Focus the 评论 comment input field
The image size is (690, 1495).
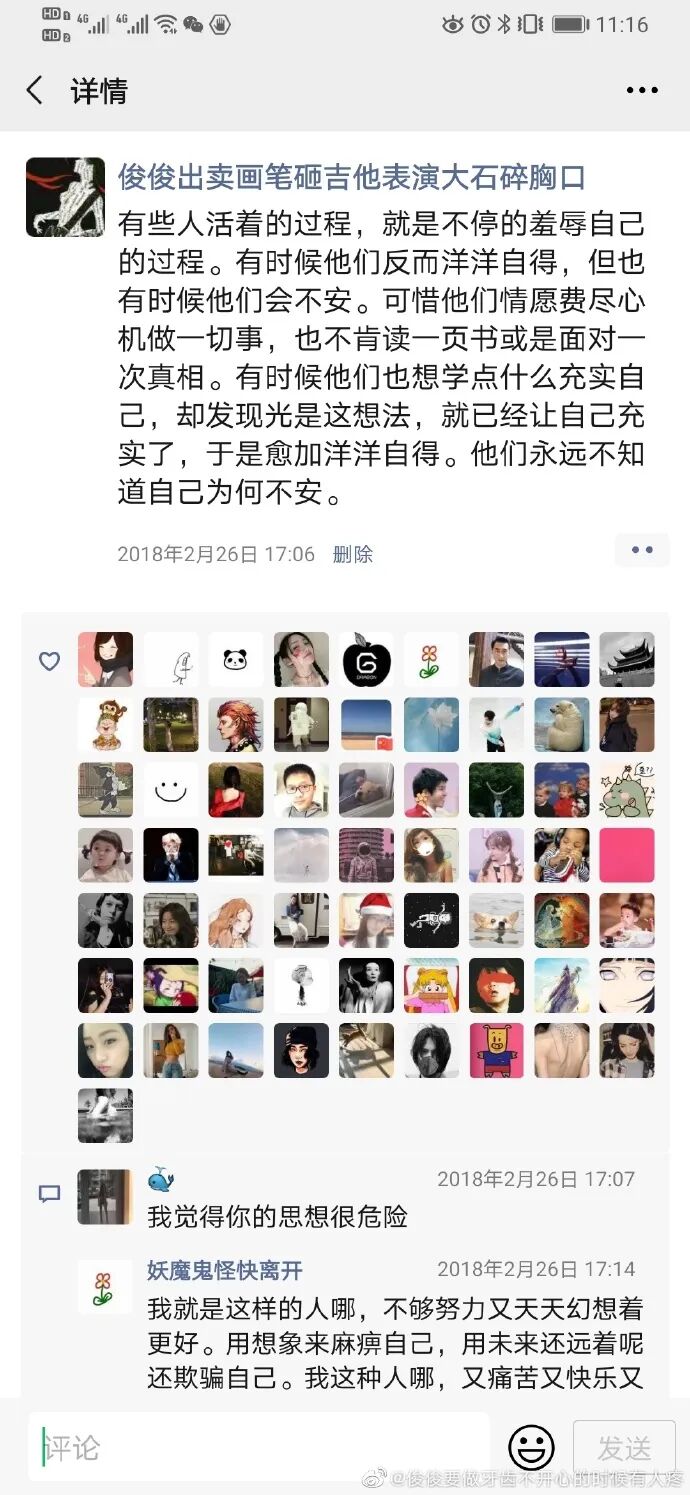coord(259,1447)
